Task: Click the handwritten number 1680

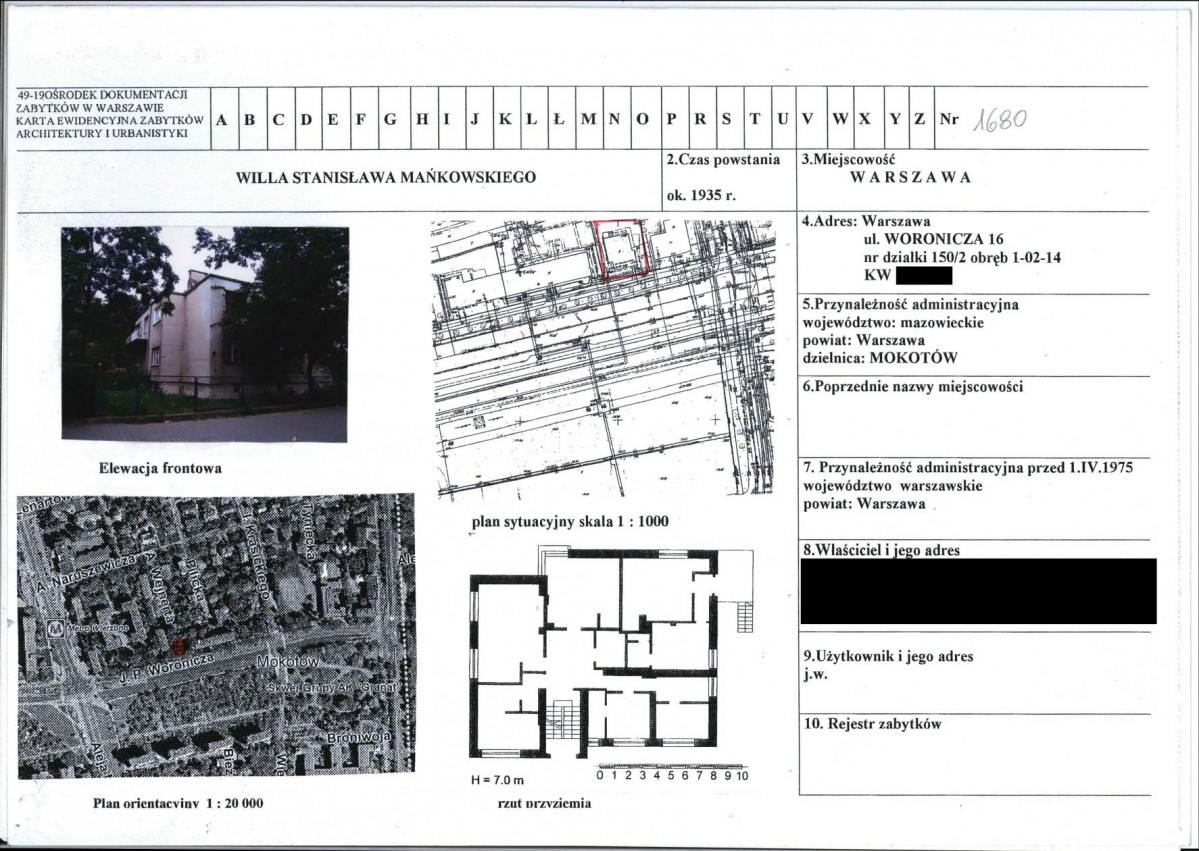Action: 1002,119
